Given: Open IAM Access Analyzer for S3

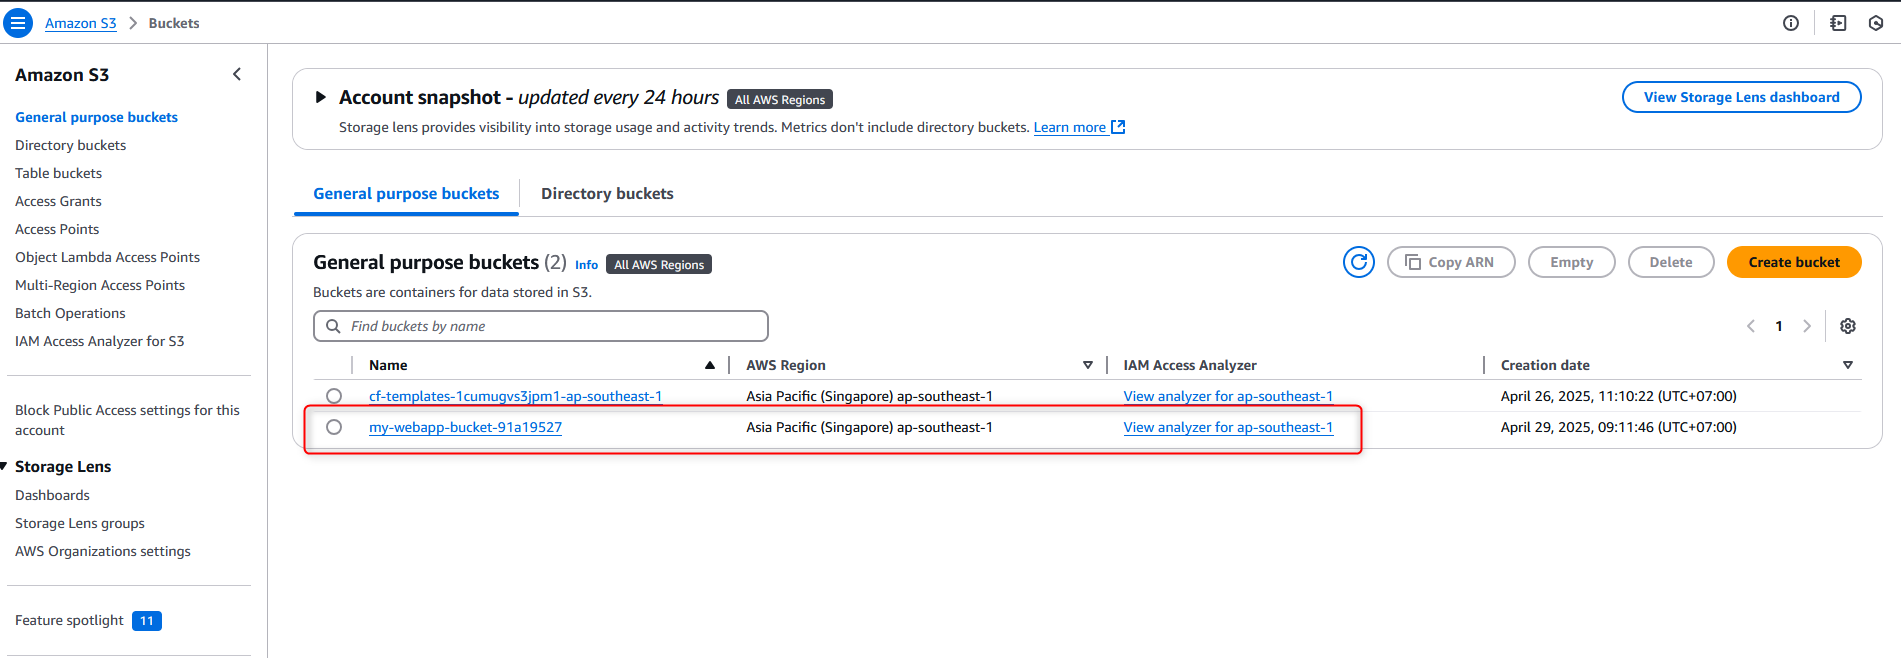Looking at the screenshot, I should [x=99, y=341].
